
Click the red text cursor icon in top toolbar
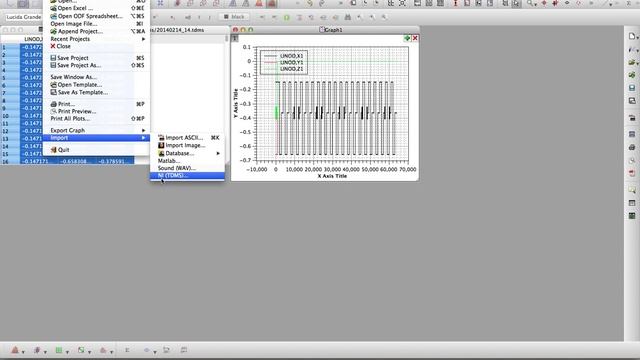(x=456, y=3)
